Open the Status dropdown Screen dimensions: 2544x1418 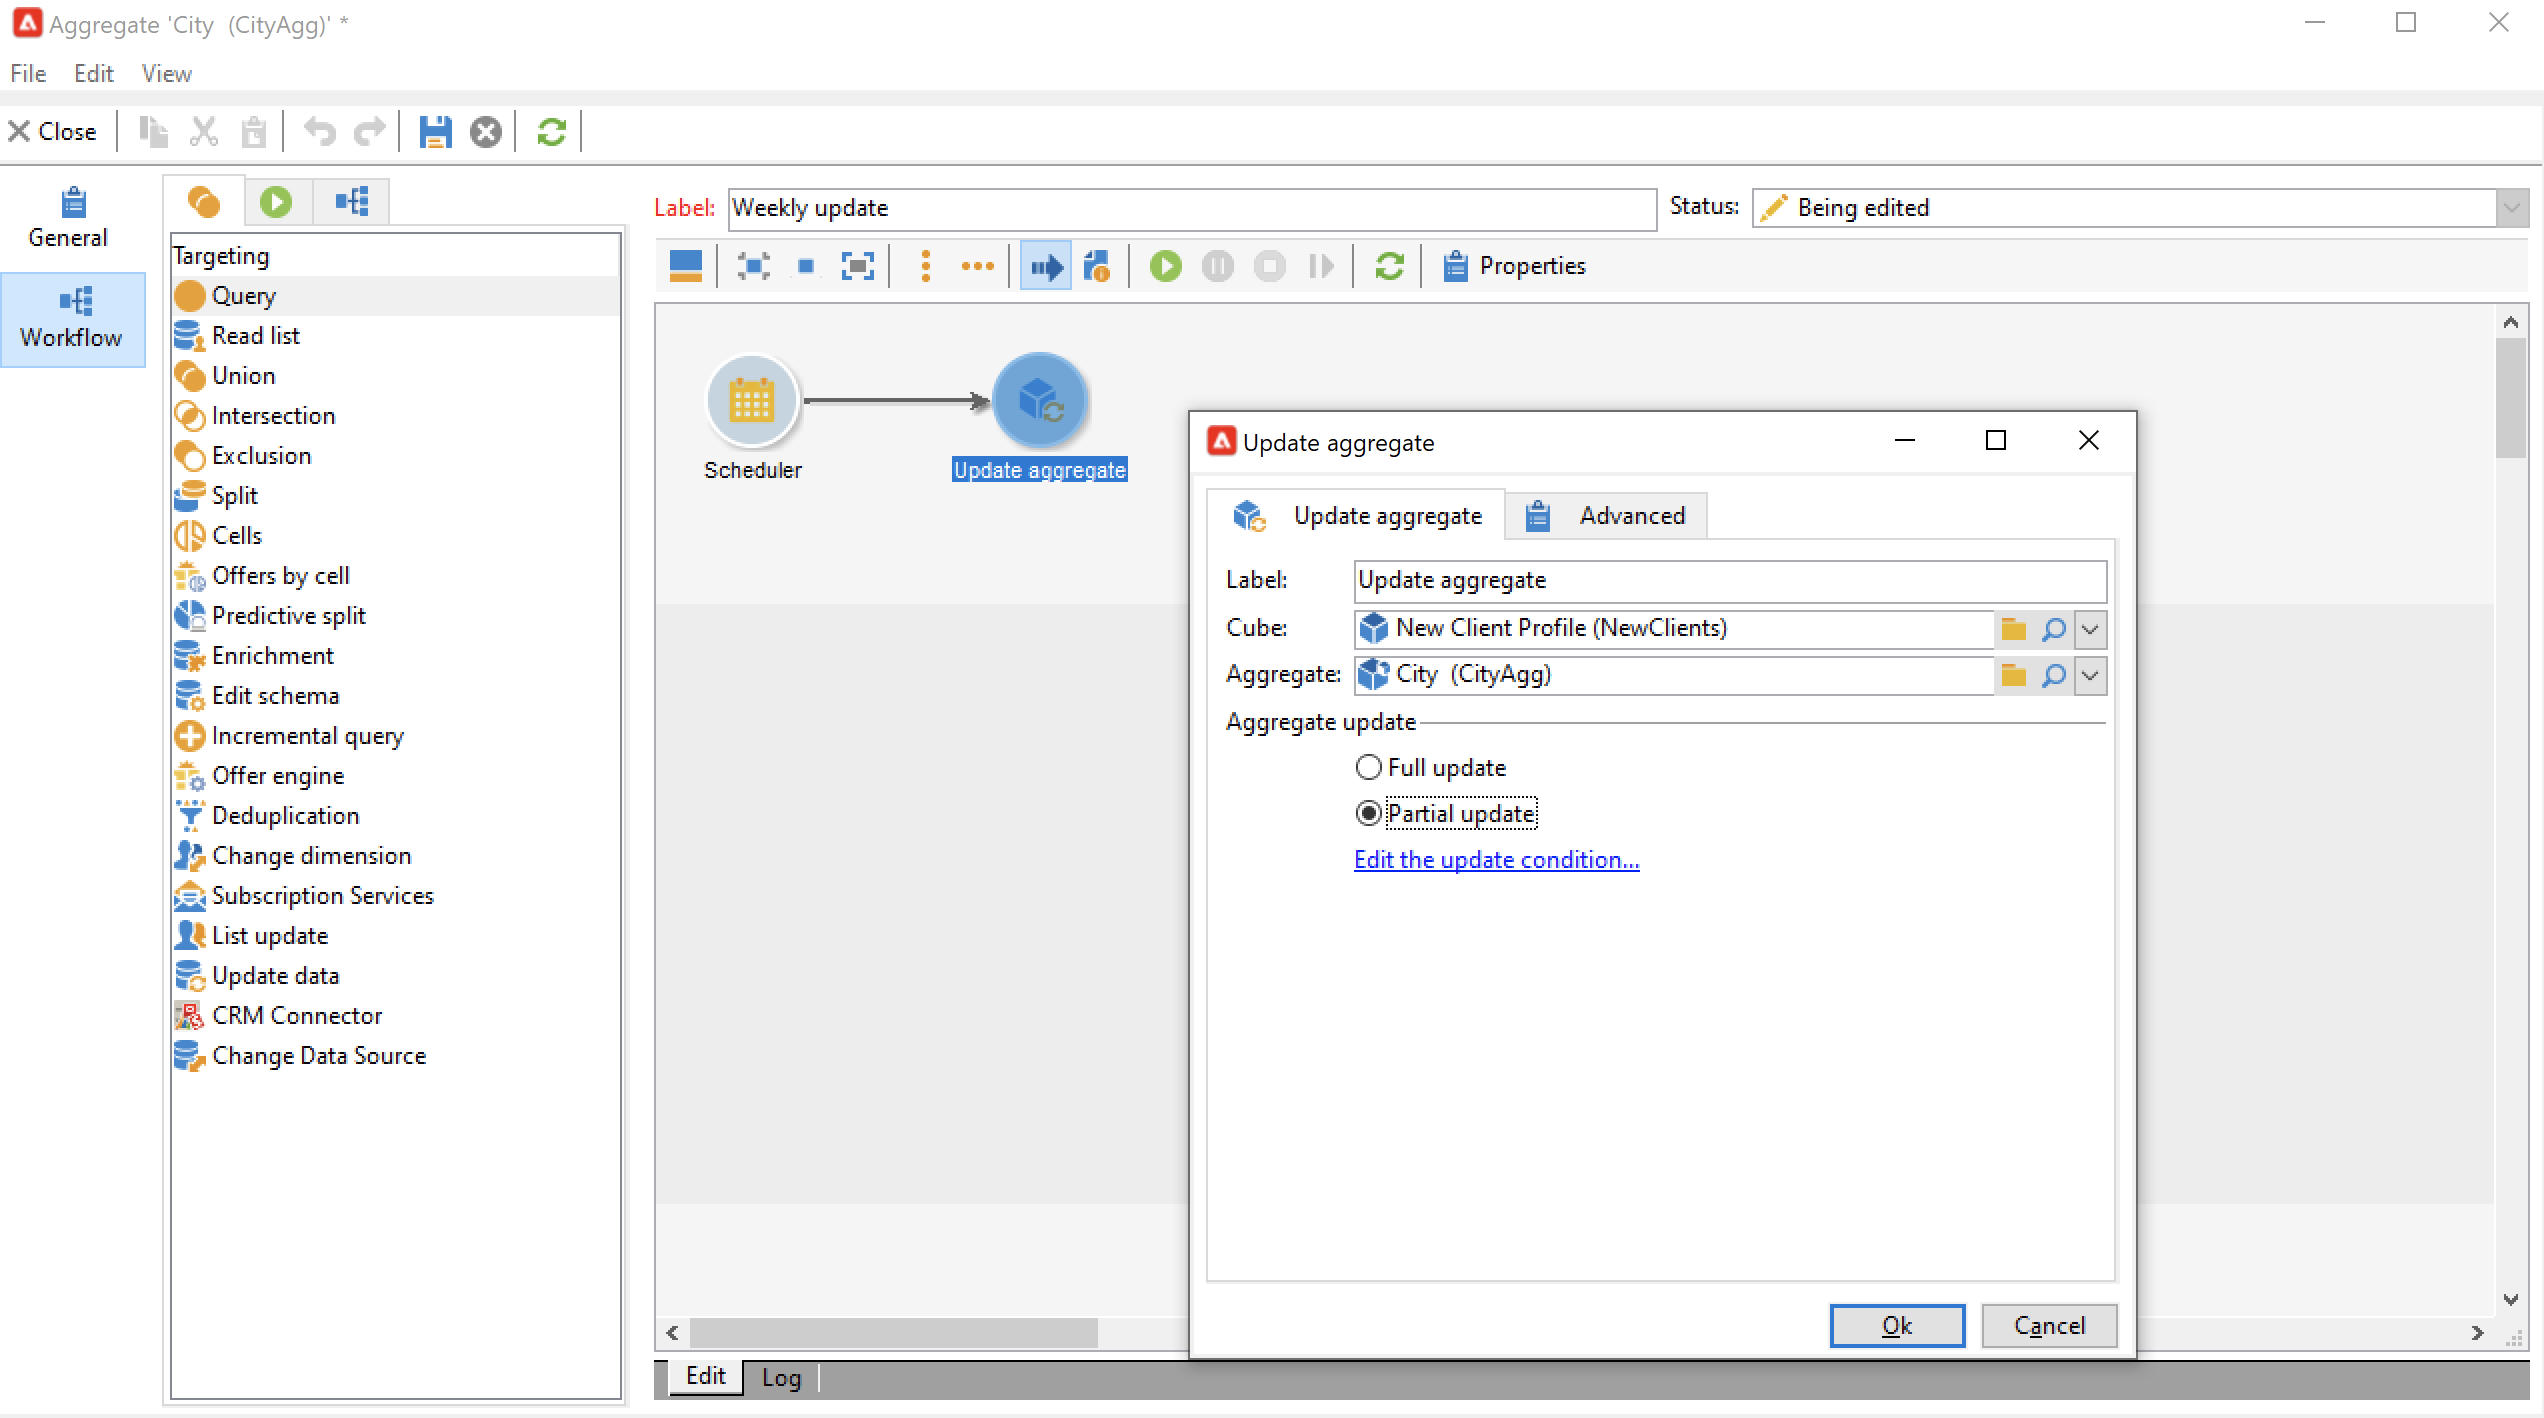tap(2511, 208)
